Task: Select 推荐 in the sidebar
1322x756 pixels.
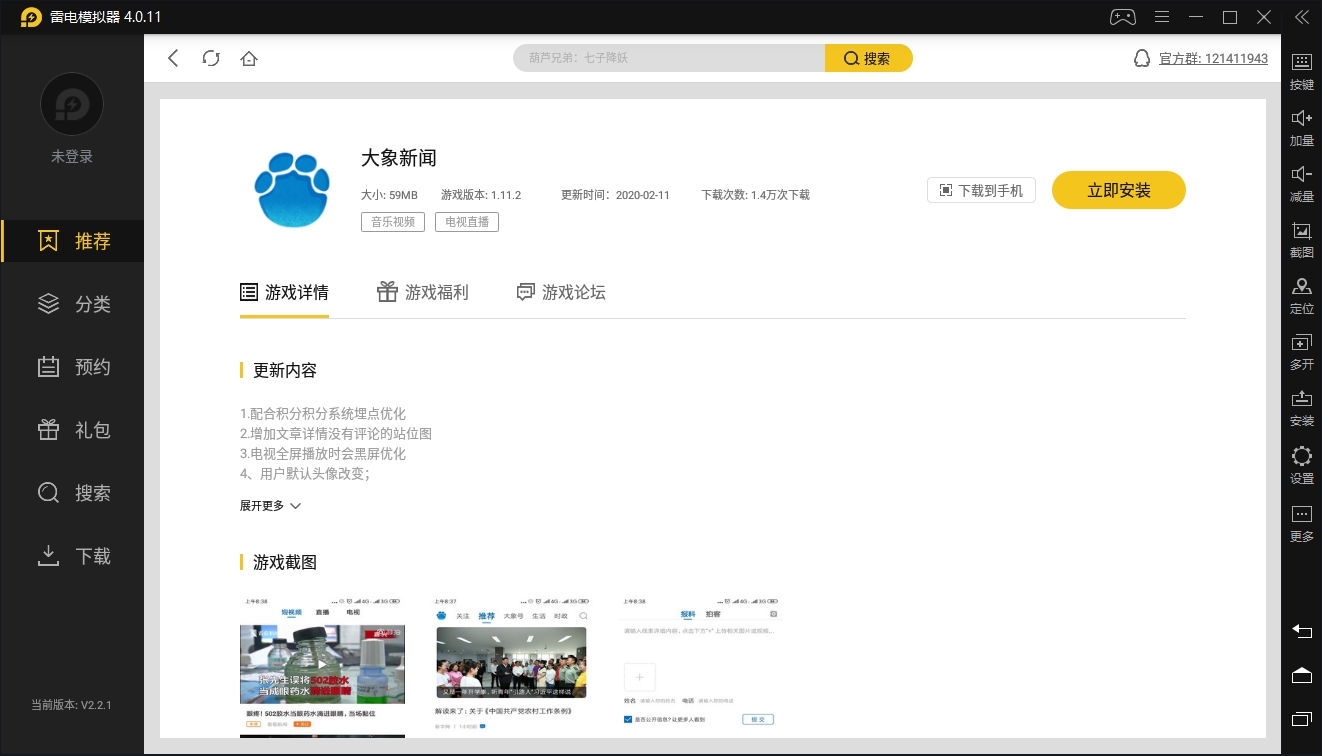Action: coord(72,241)
